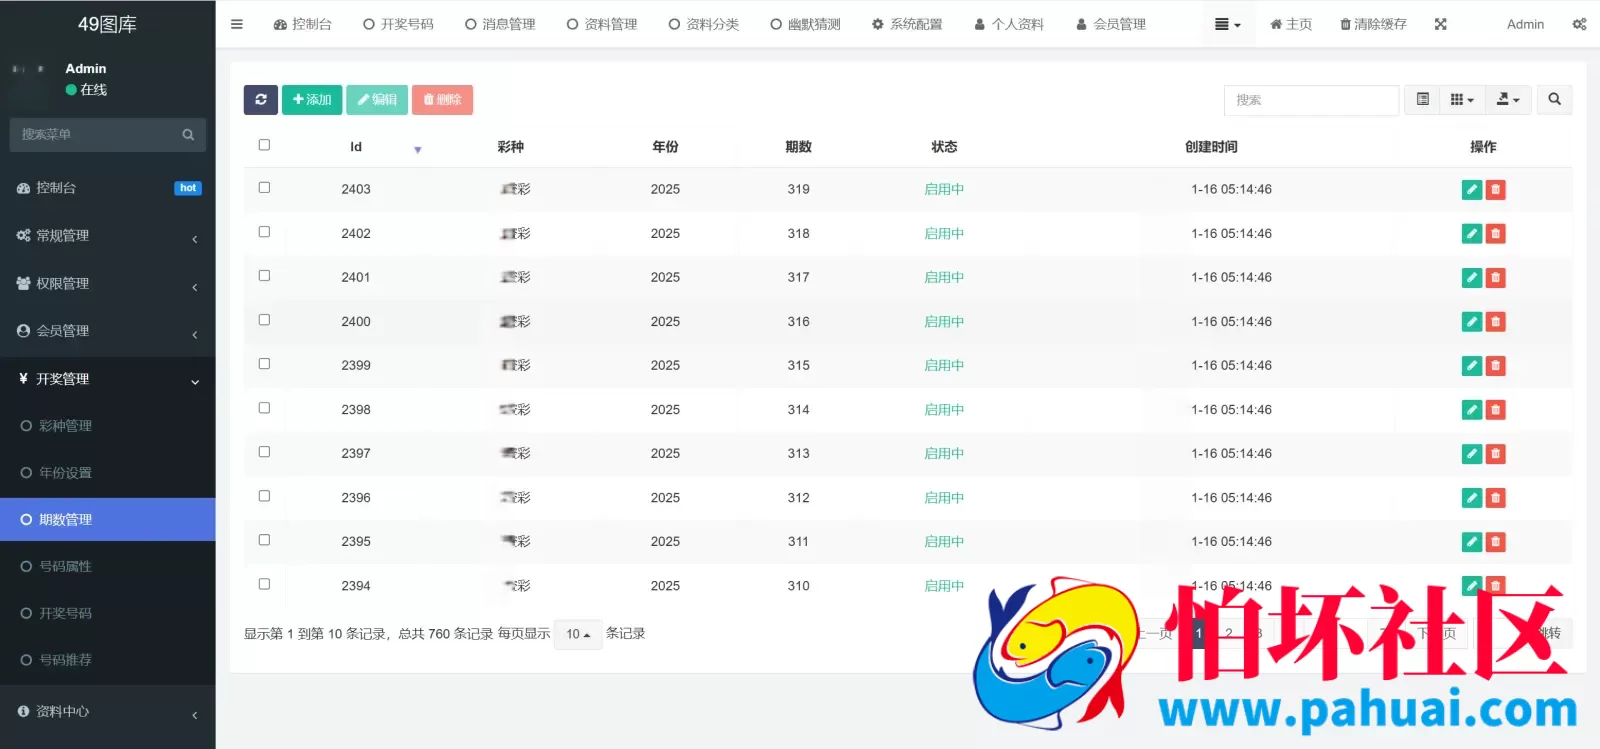Click 清除缓存 in the top bar
The width and height of the screenshot is (1600, 749).
(x=1373, y=24)
